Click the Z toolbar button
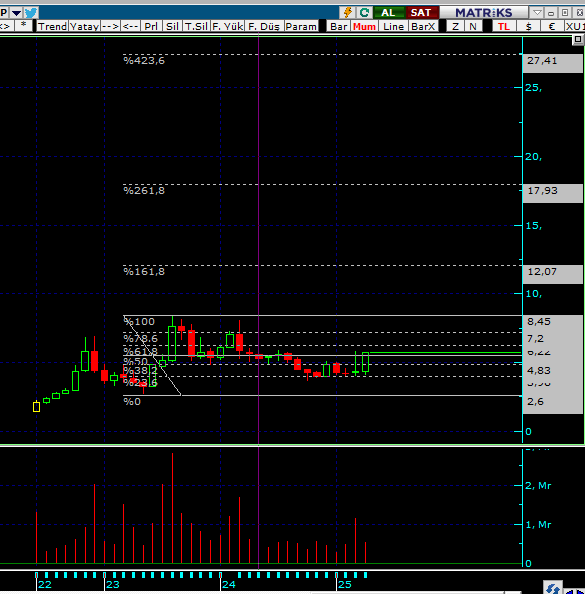585x594 pixels. [x=455, y=26]
